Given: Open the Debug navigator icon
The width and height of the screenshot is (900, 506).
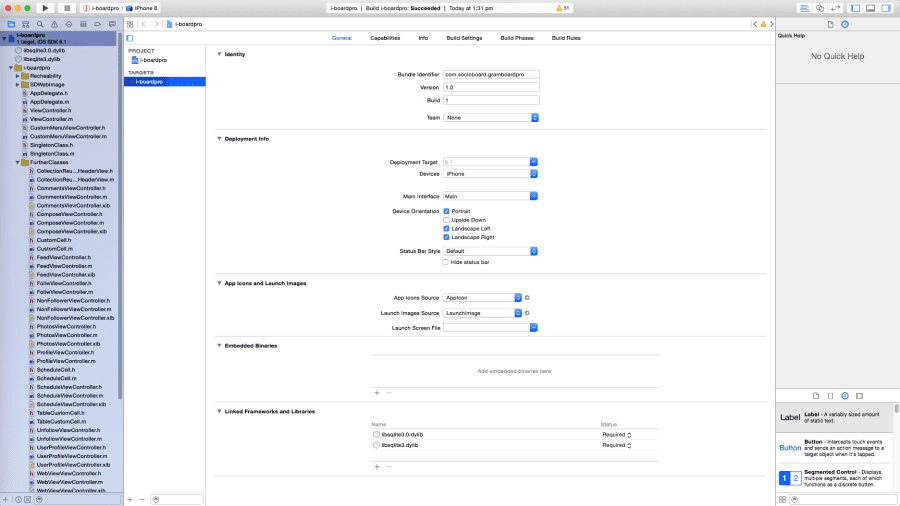Looking at the screenshot, I should click(83, 24).
